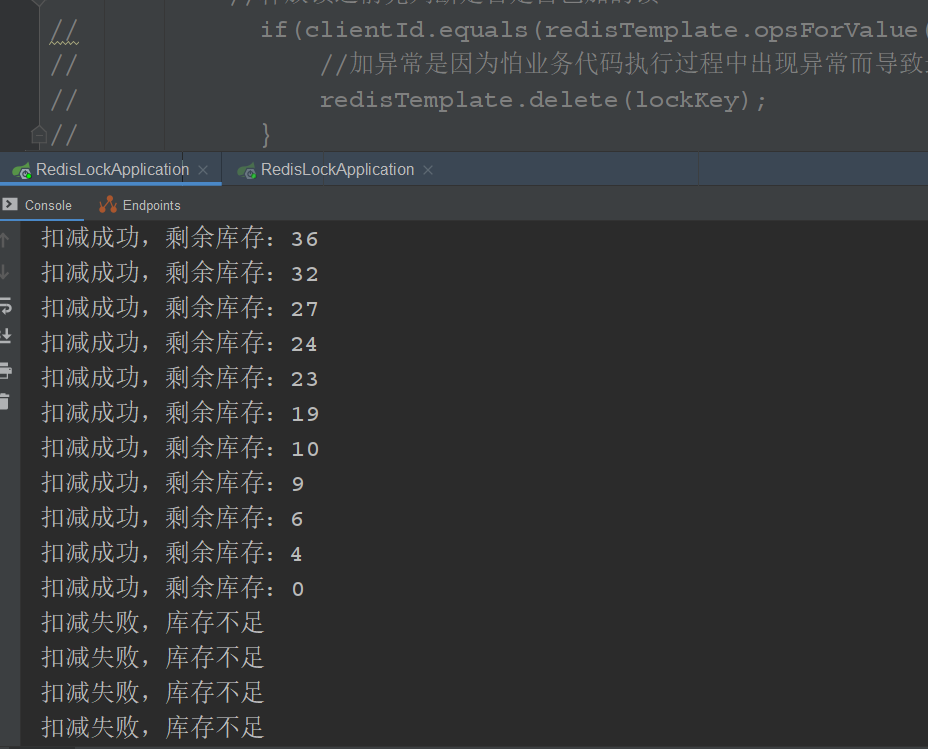This screenshot has height=749, width=928.
Task: Click the print icon in console sidebar
Action: pos(5,370)
